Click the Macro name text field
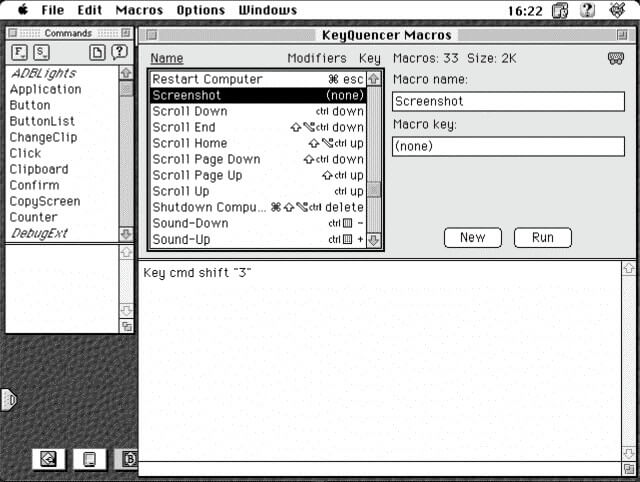The width and height of the screenshot is (640, 482). [x=508, y=101]
